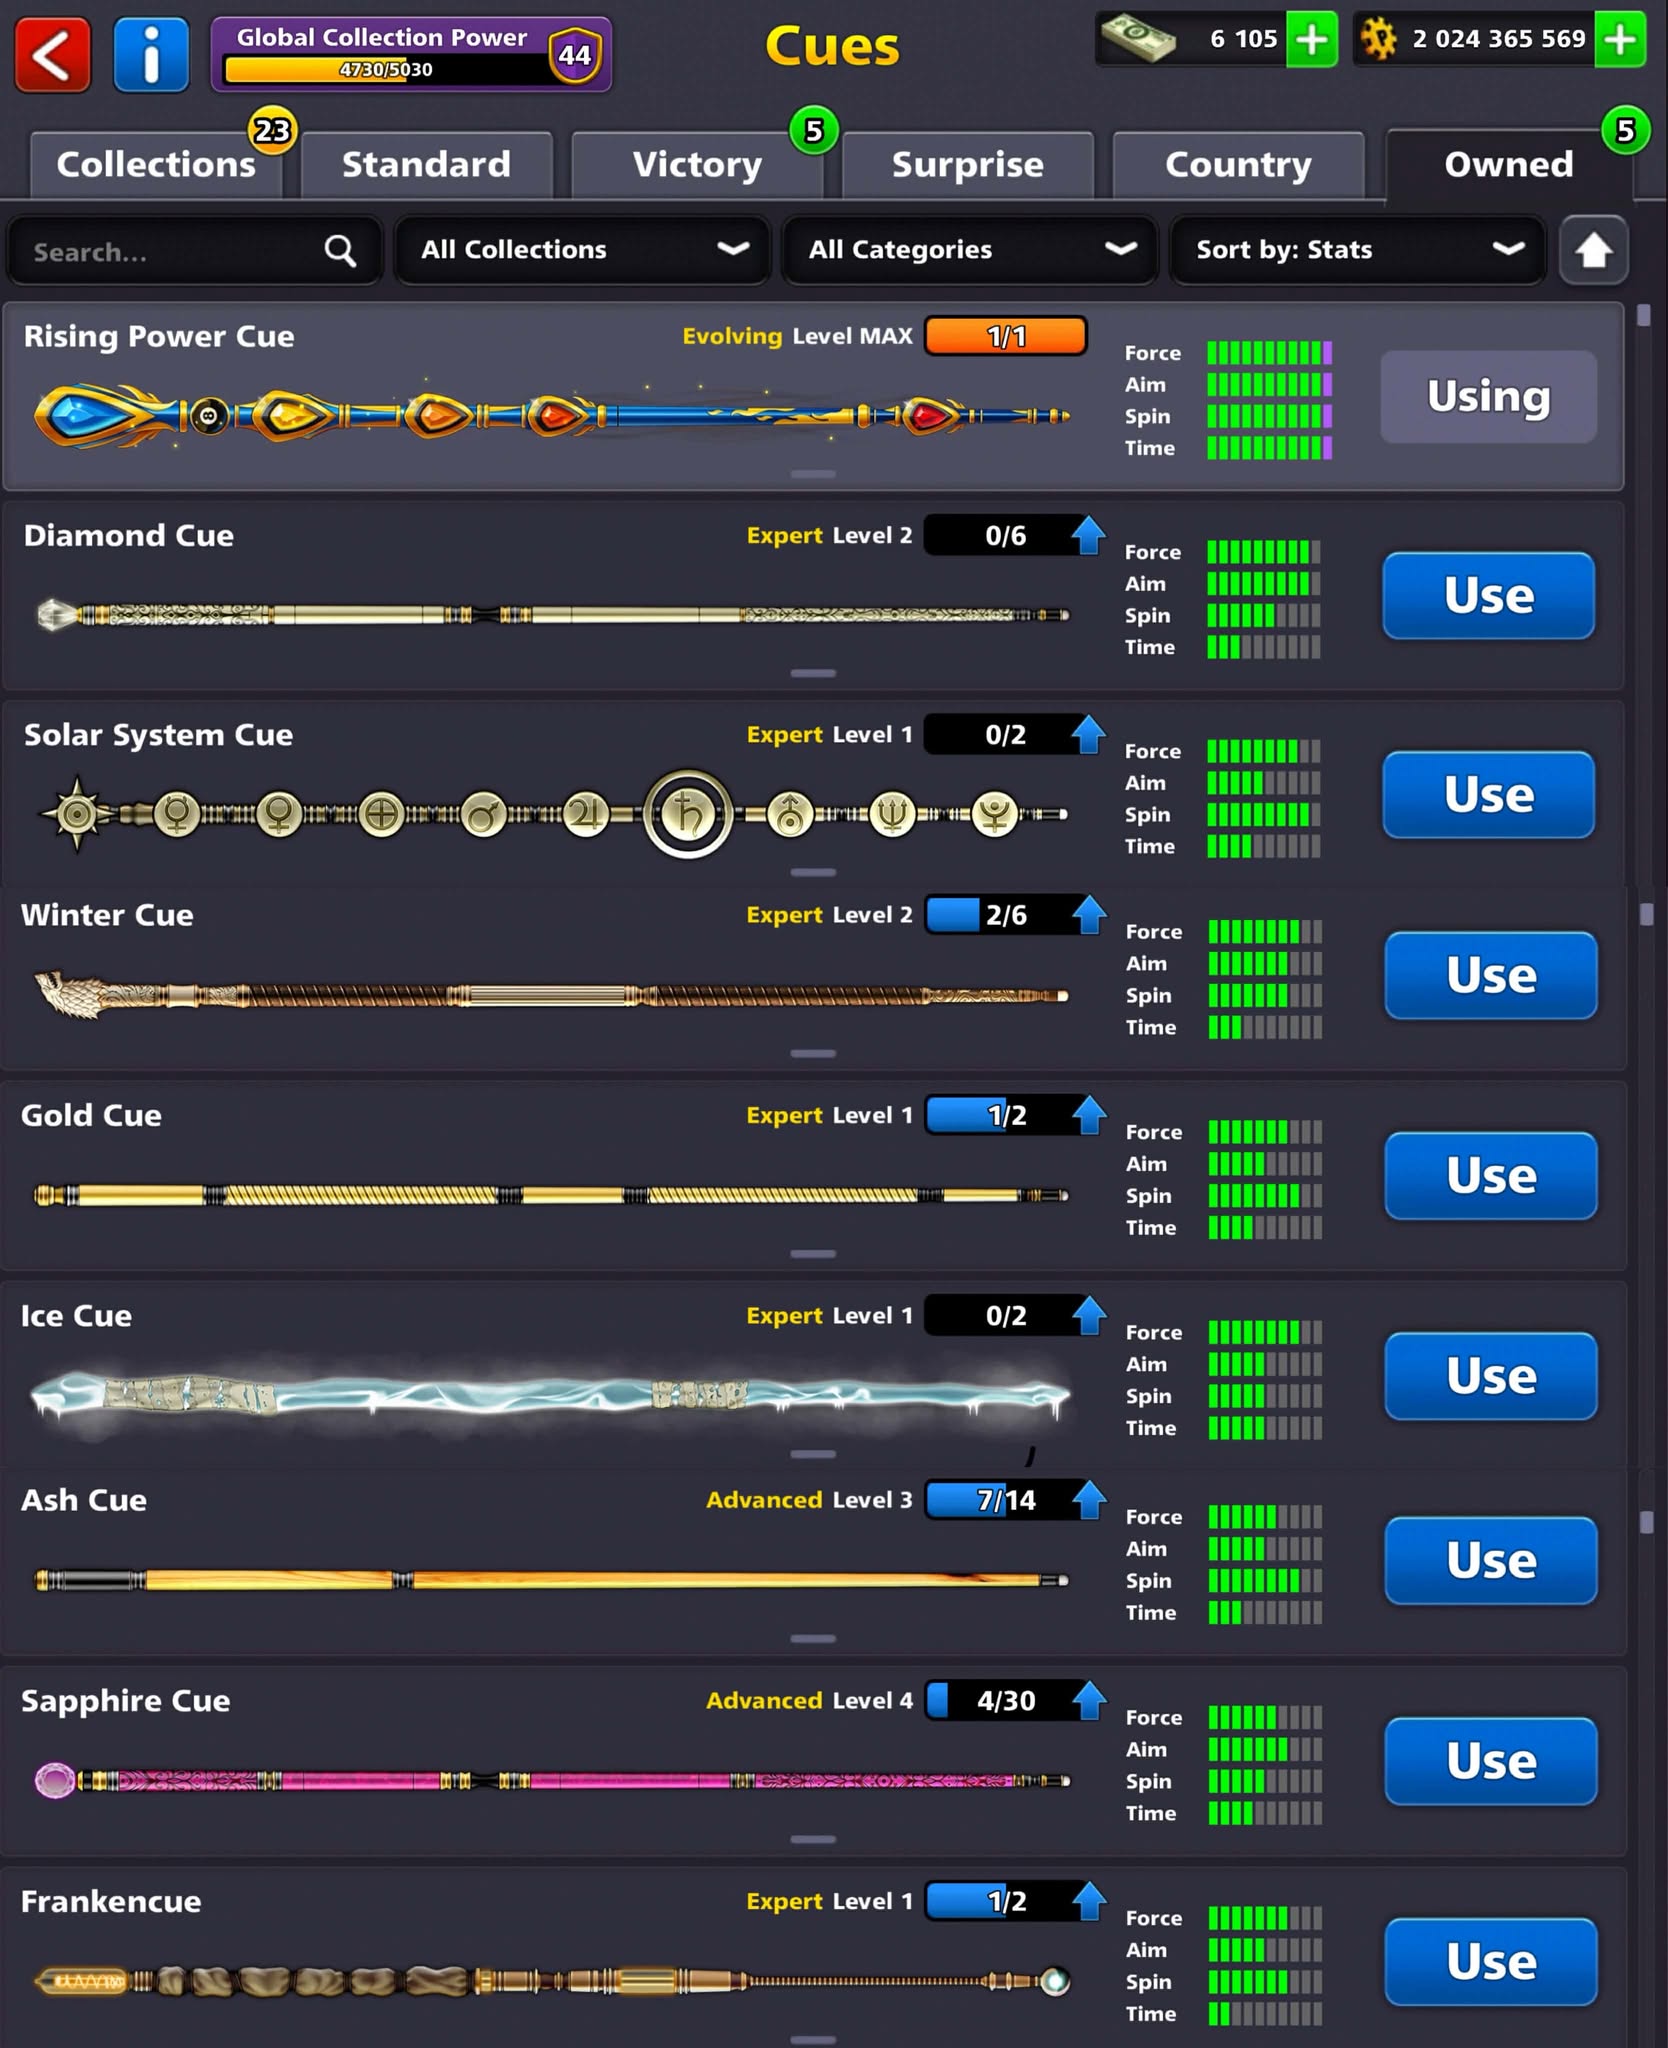Use the Solar System Cue
The height and width of the screenshot is (2048, 1668).
pos(1488,795)
